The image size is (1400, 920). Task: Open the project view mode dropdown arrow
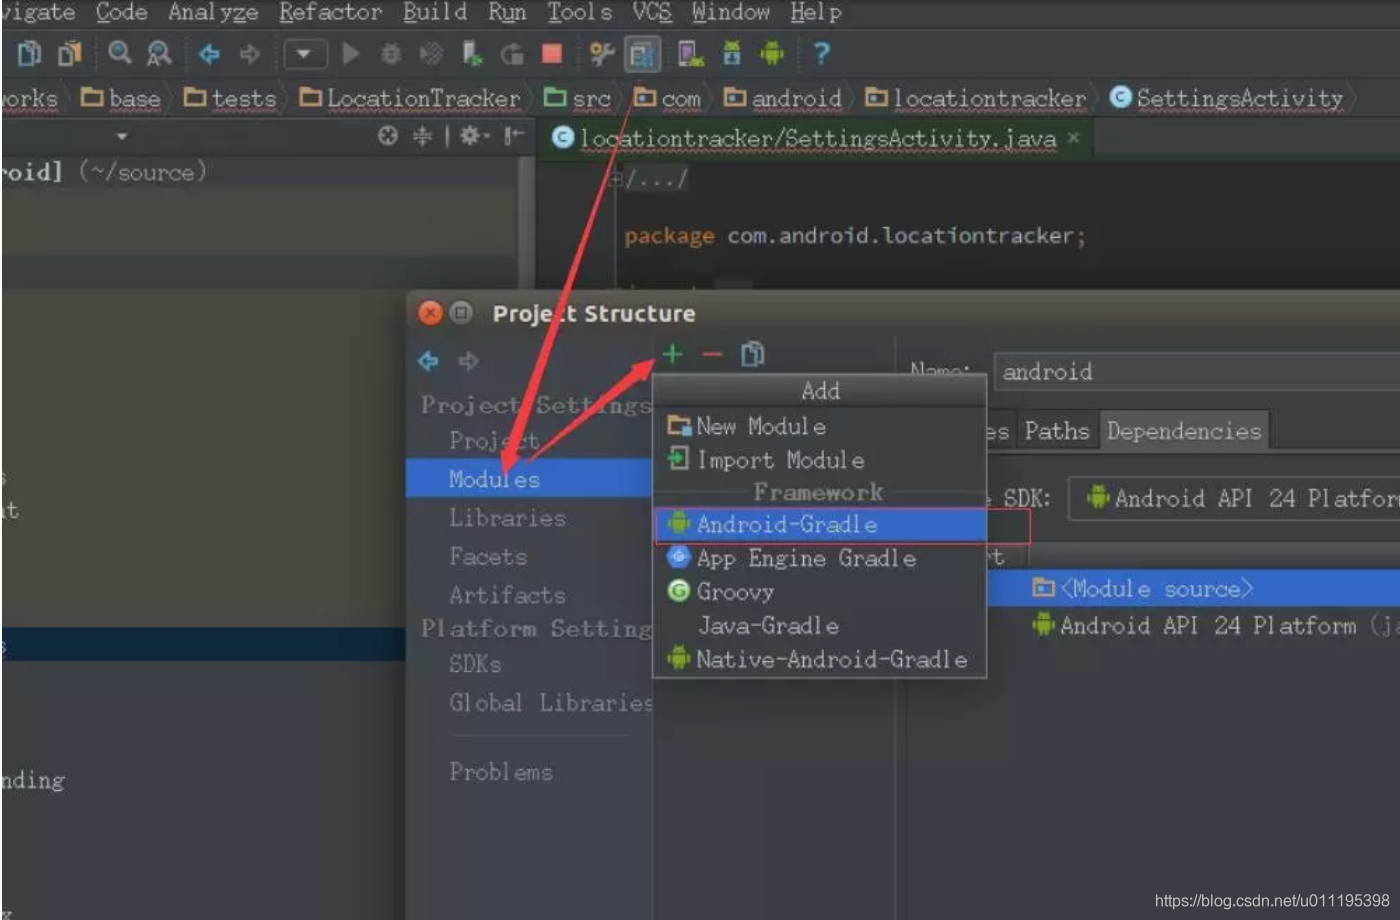pyautogui.click(x=122, y=136)
